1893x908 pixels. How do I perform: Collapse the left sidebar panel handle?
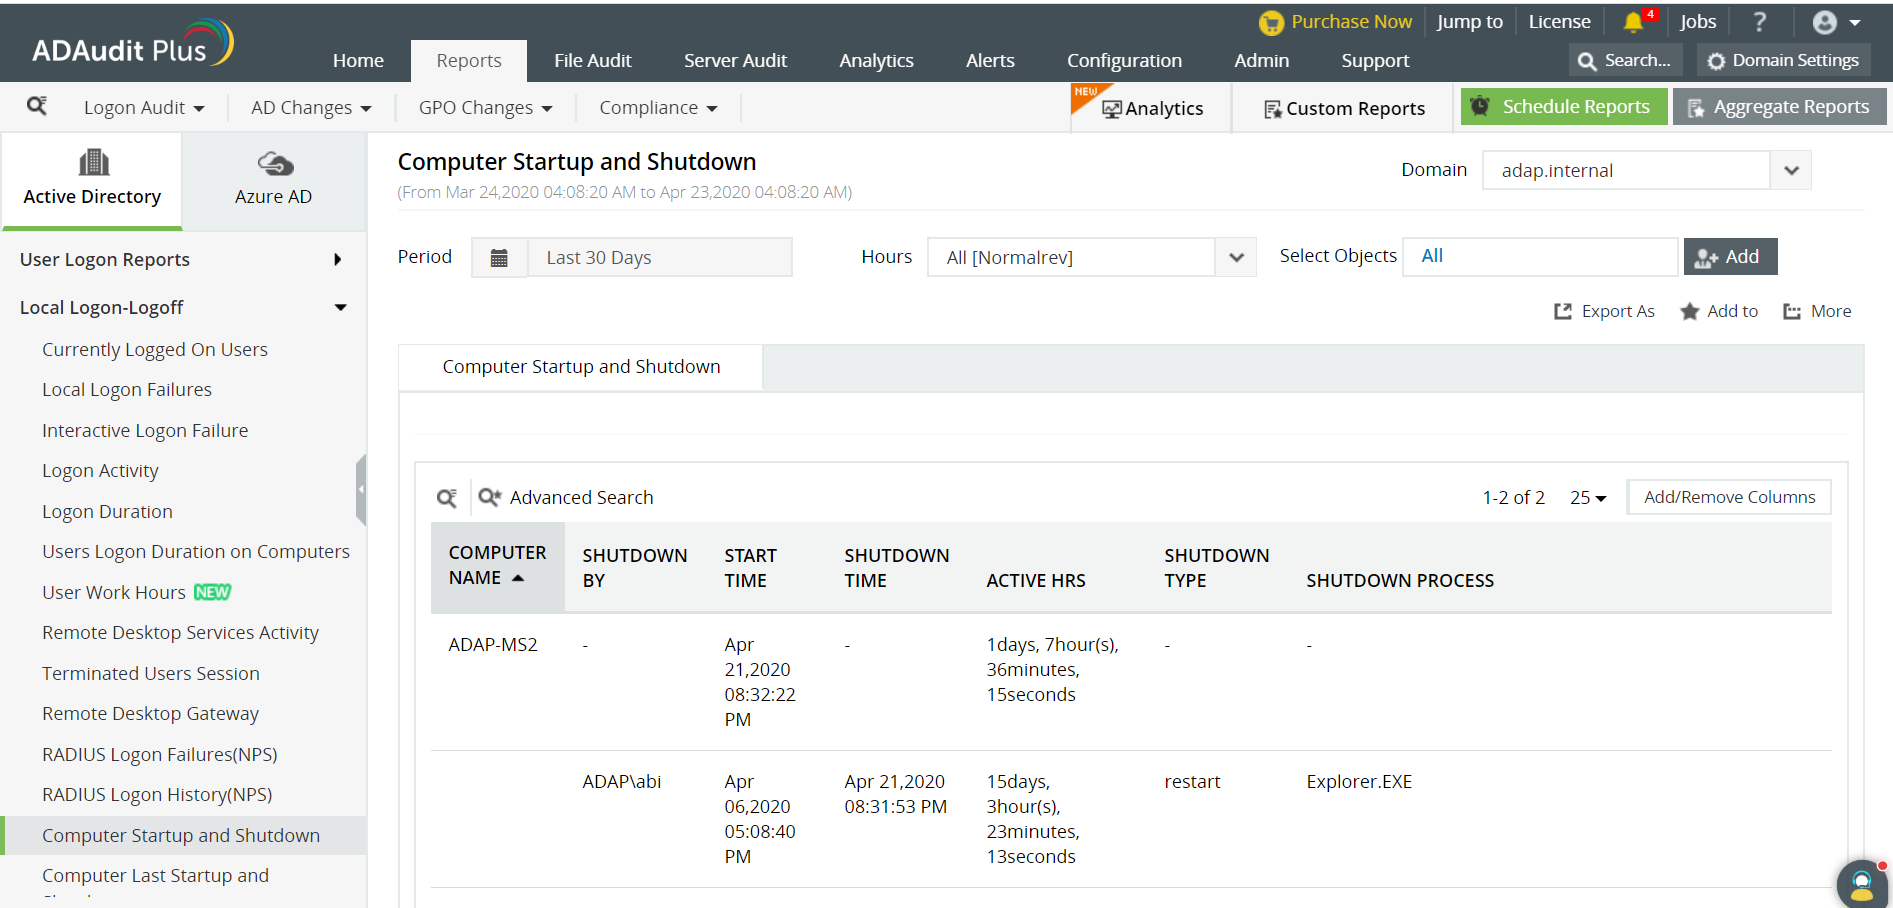tap(361, 489)
